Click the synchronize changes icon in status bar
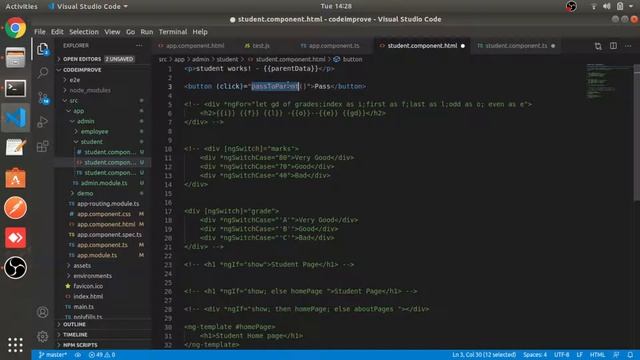 78,355
